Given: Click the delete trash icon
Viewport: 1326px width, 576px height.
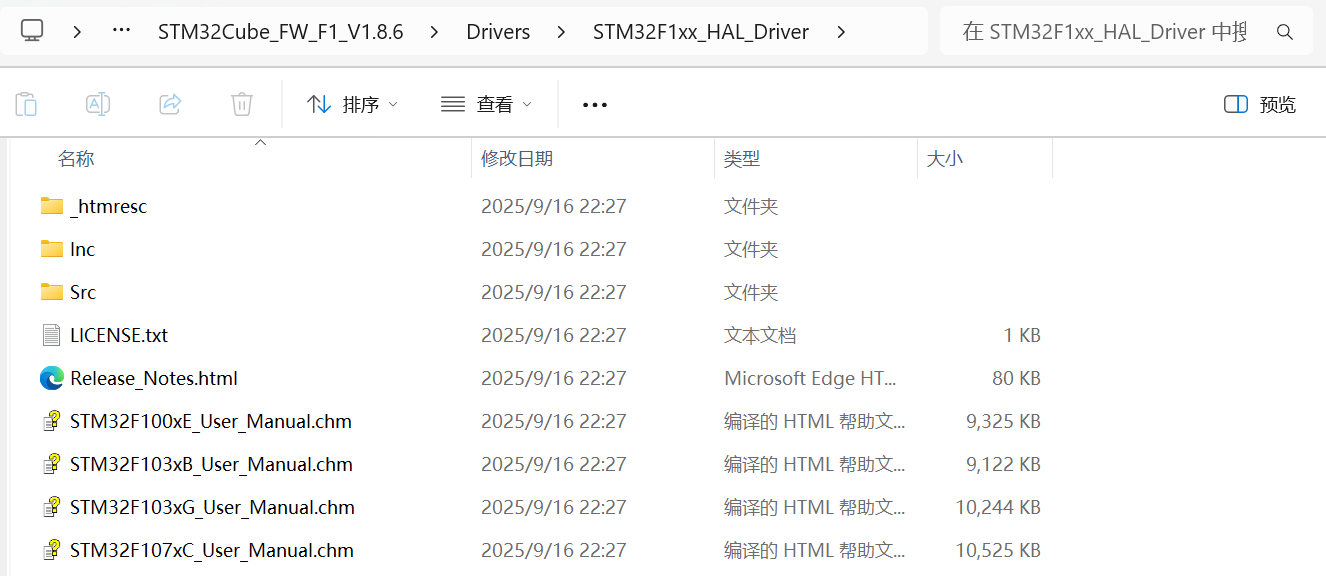Looking at the screenshot, I should [241, 104].
